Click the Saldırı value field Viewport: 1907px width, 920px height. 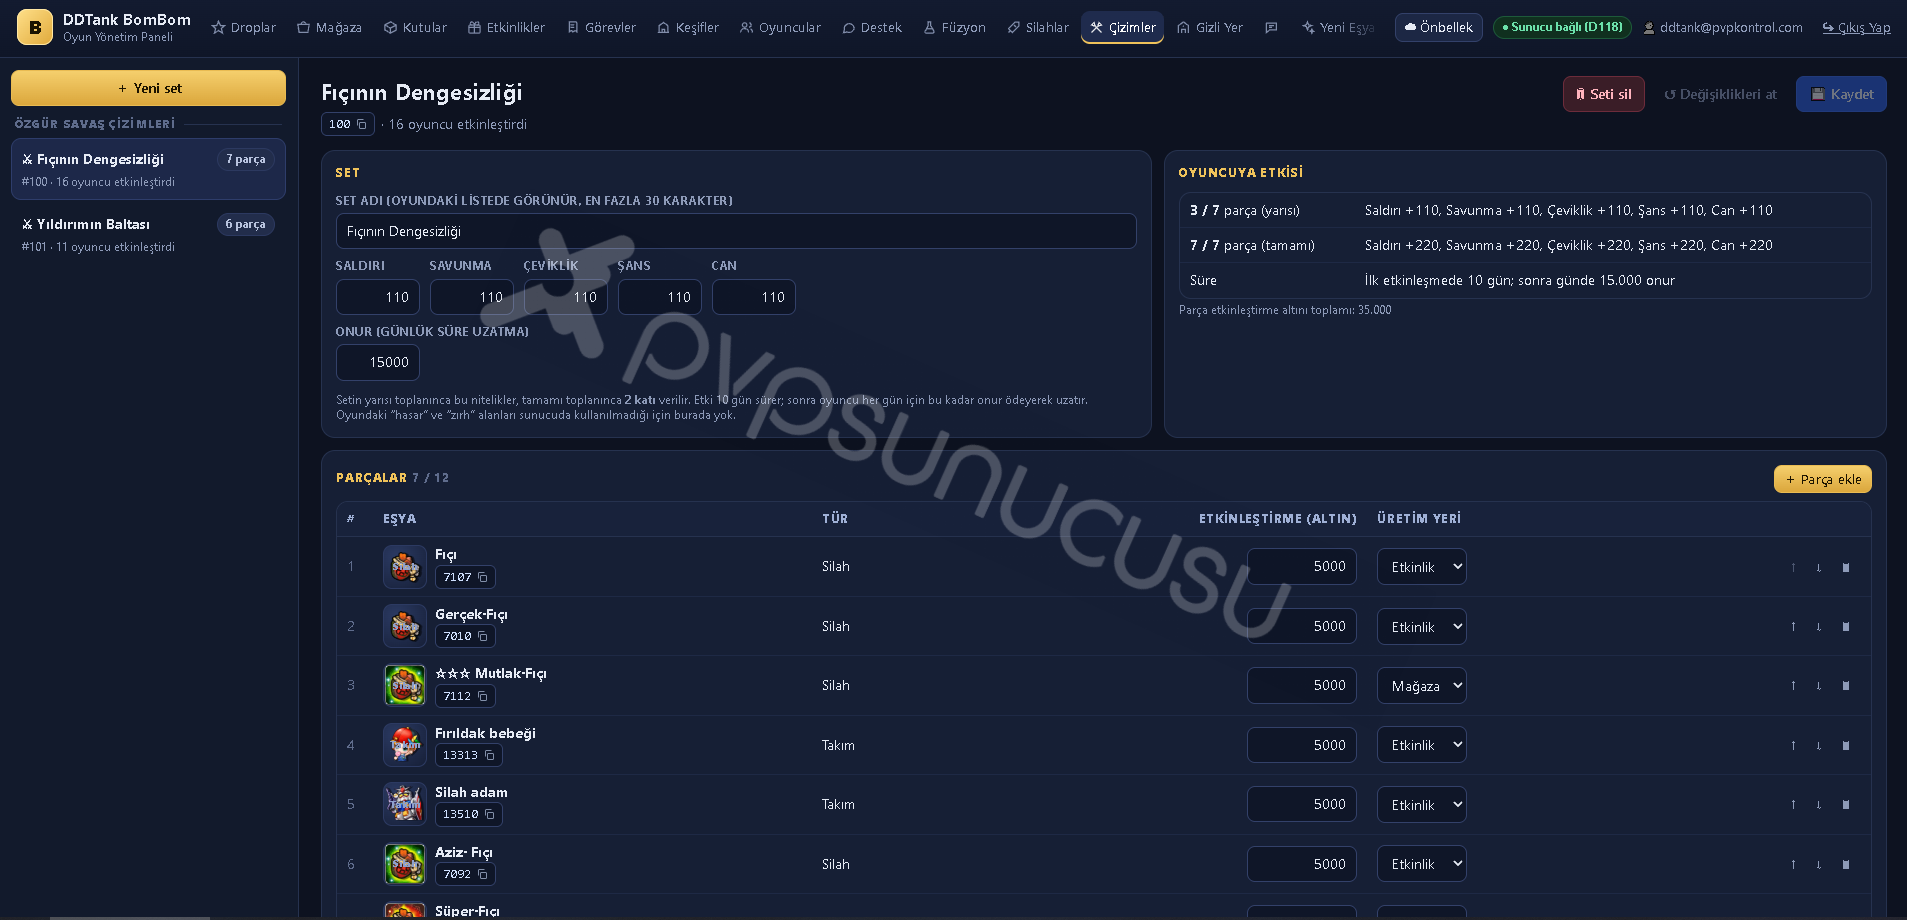(378, 297)
